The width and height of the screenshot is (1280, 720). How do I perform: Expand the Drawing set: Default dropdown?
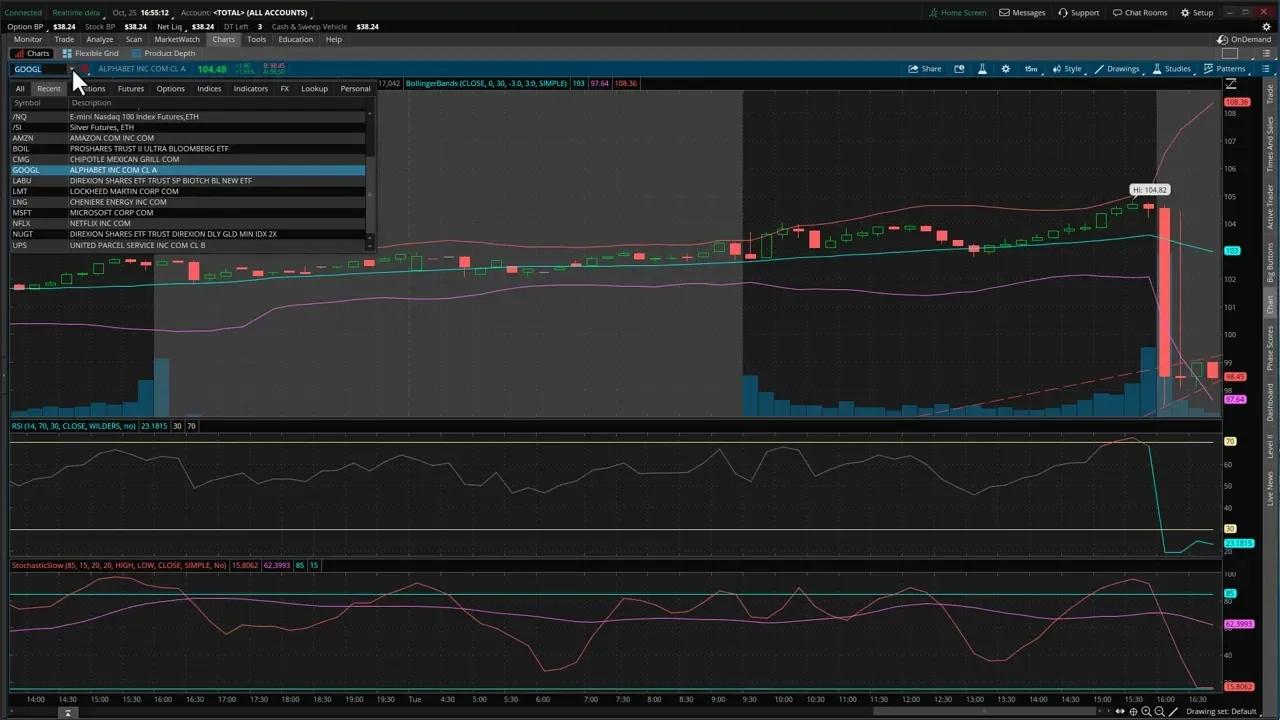point(1220,711)
